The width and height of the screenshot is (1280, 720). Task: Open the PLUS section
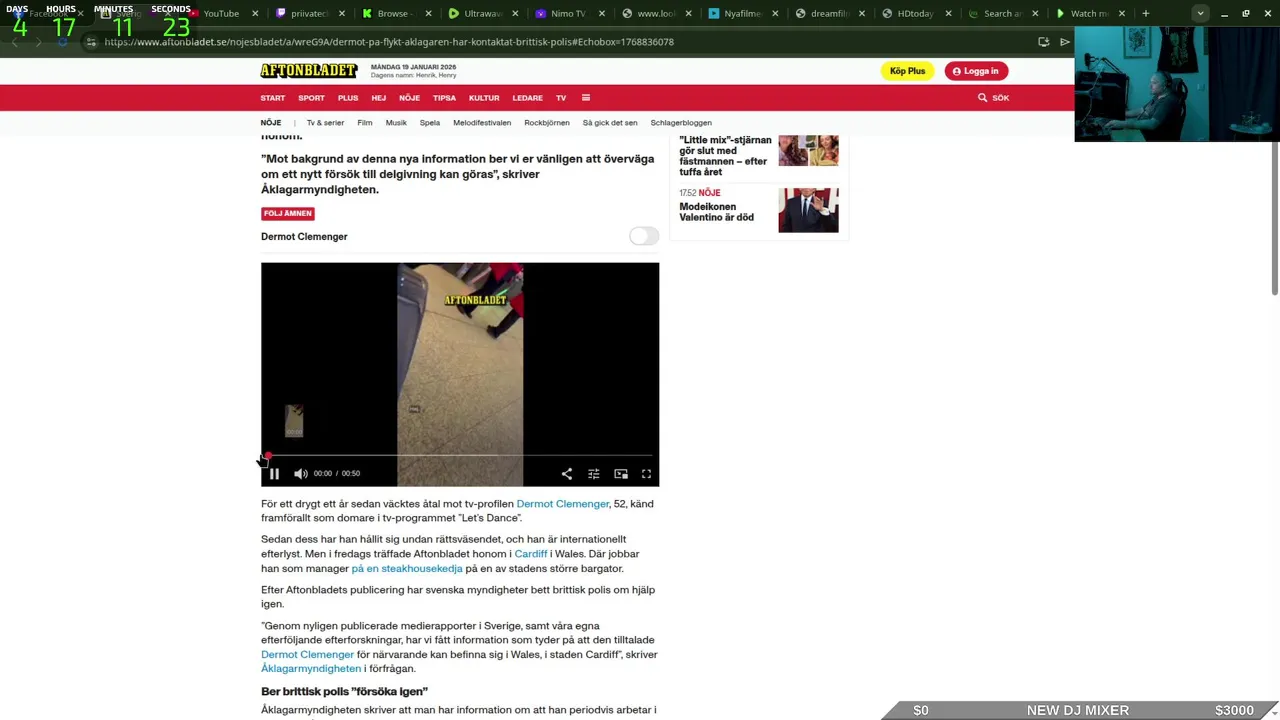point(348,98)
